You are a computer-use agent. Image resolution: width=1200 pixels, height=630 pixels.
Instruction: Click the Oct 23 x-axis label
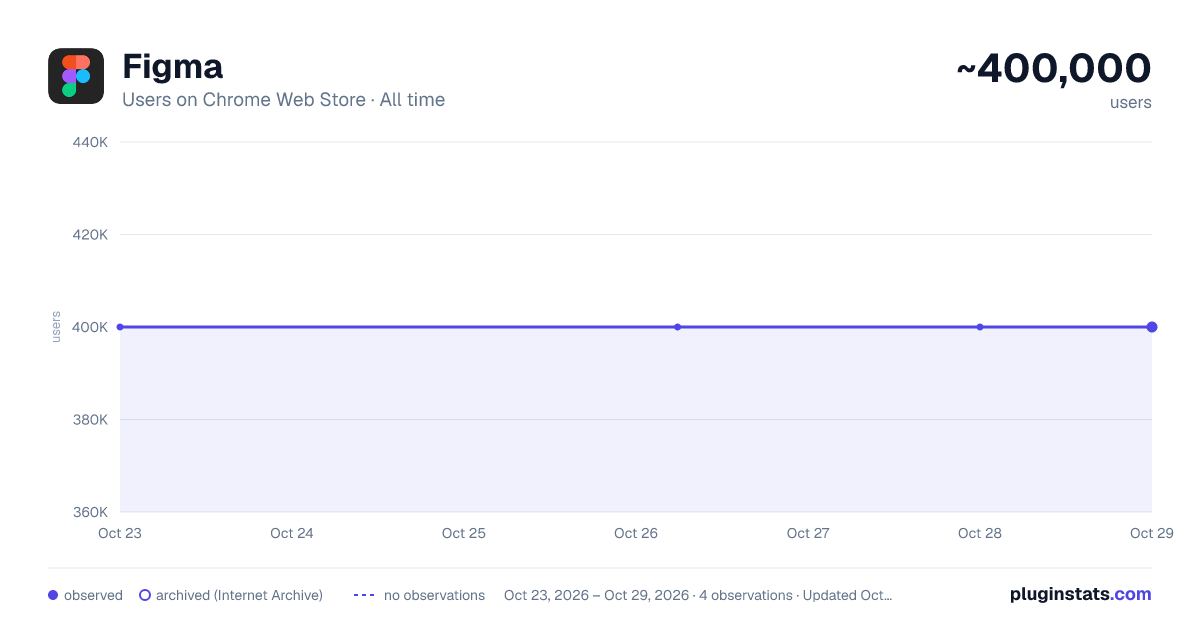click(x=120, y=533)
